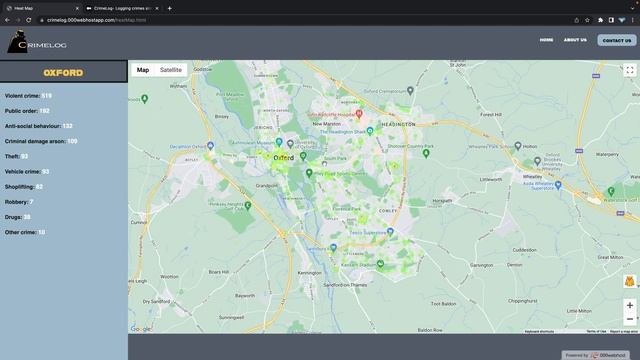
Task: Open a new browser tab with plus
Action: point(169,8)
